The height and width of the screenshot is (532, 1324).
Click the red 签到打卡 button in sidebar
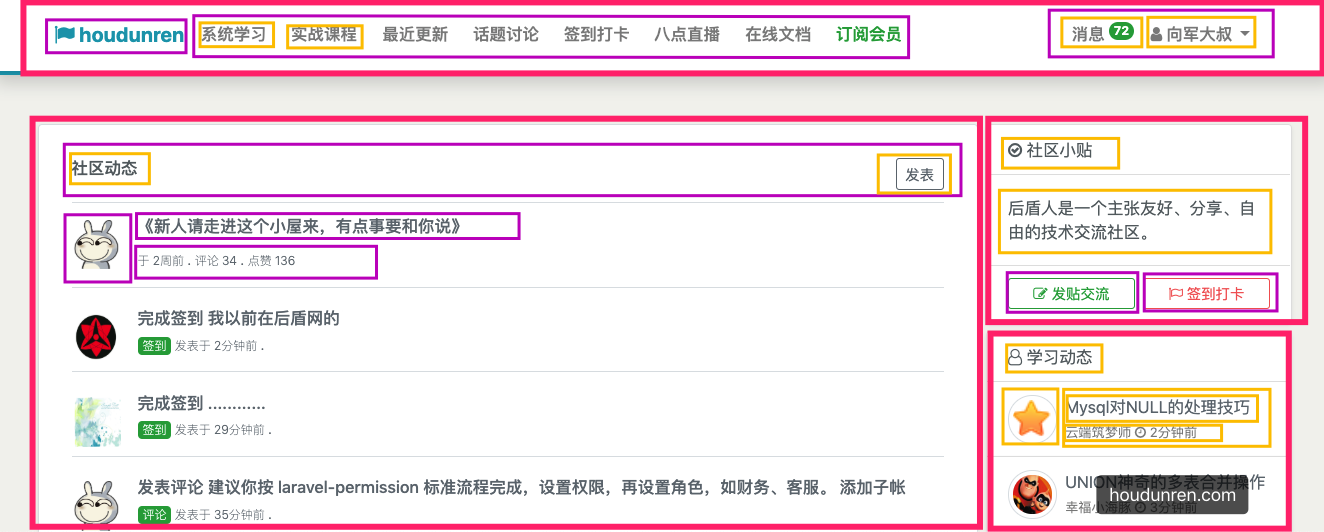coord(1206,294)
